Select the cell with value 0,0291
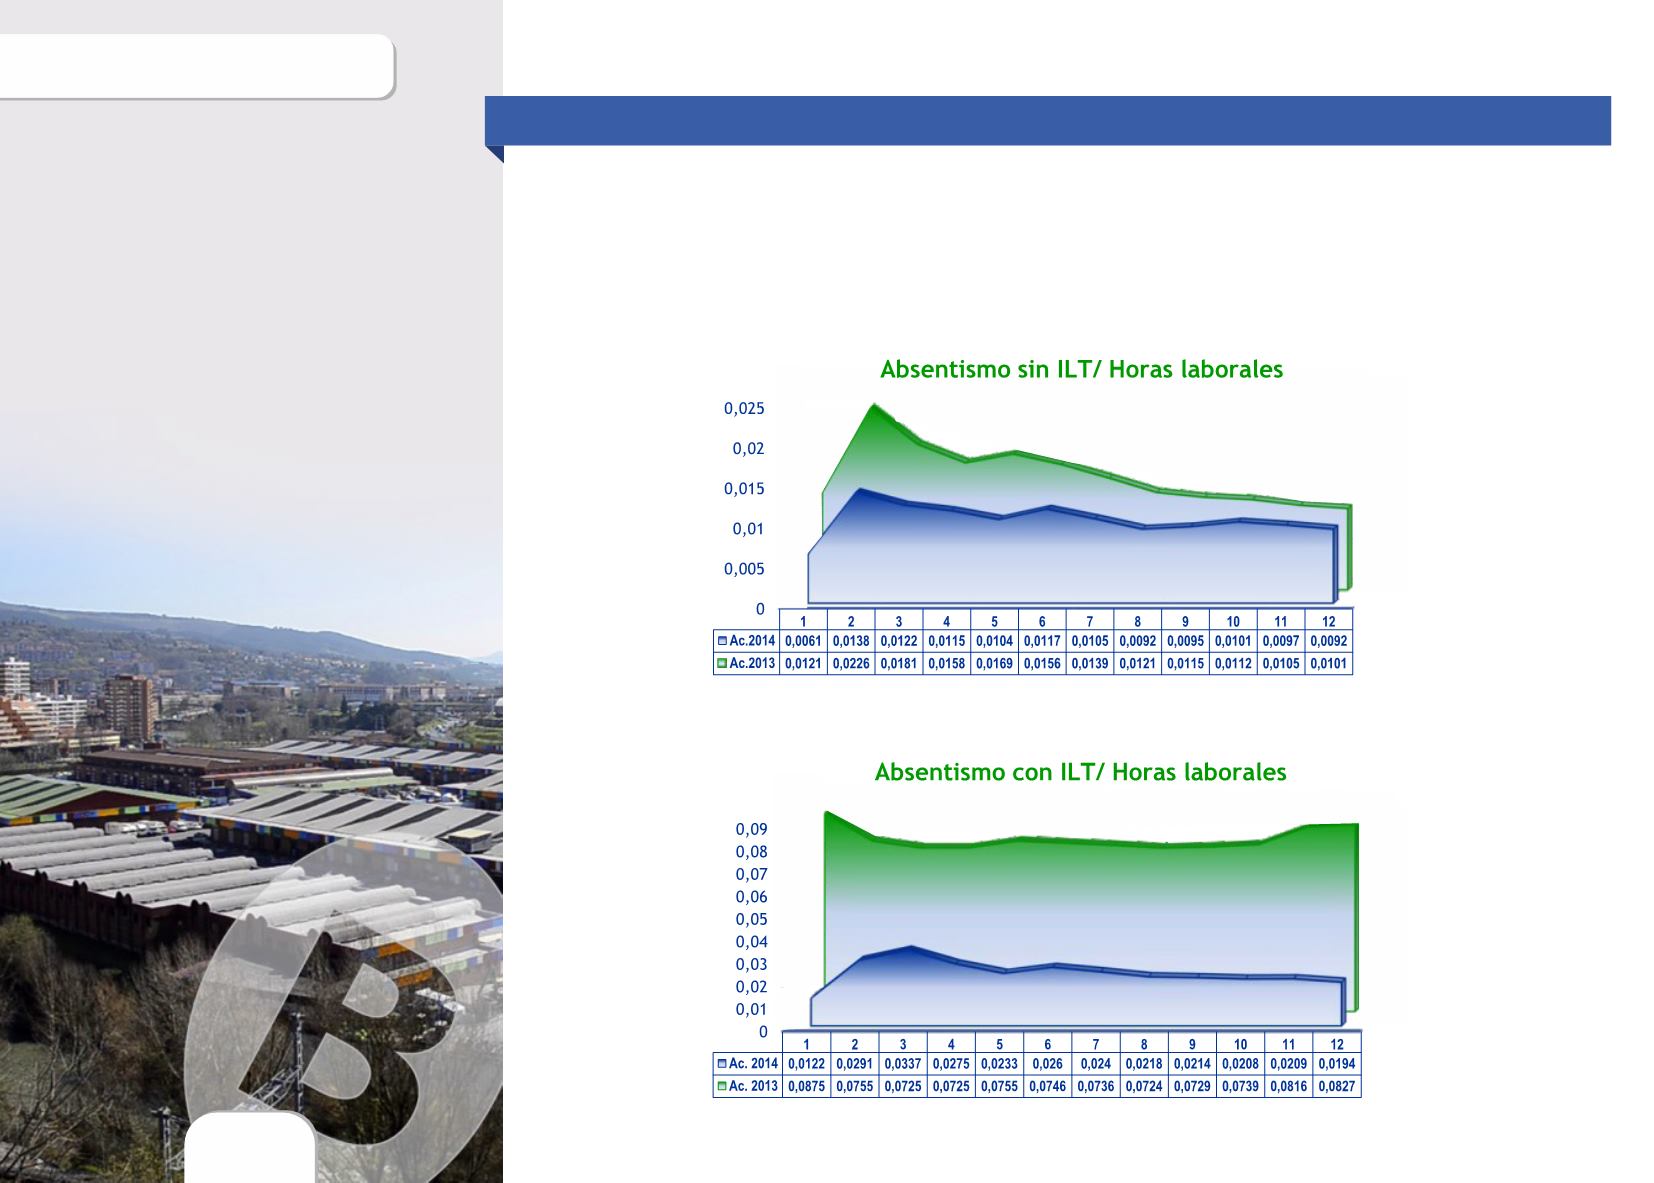Screen dimensions: 1654x1183 [855, 1064]
